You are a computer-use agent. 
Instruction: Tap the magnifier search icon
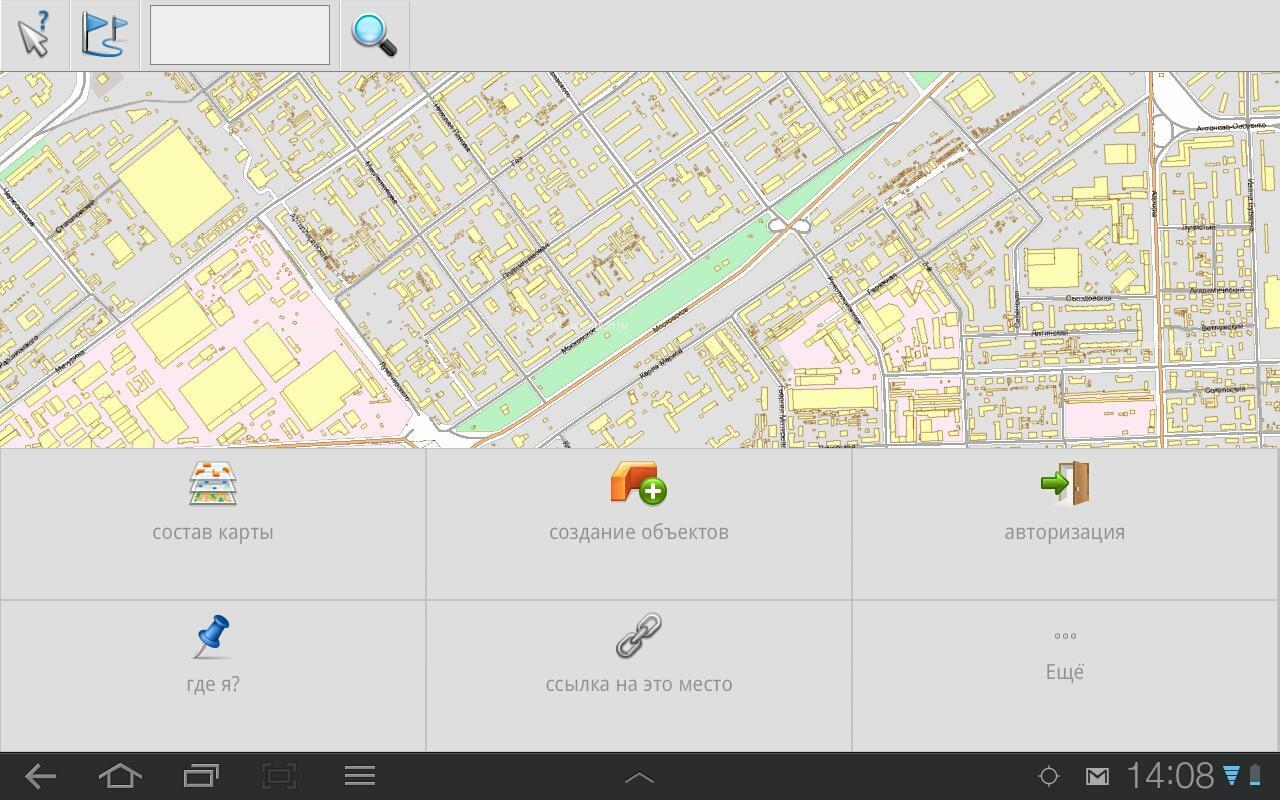[x=374, y=35]
